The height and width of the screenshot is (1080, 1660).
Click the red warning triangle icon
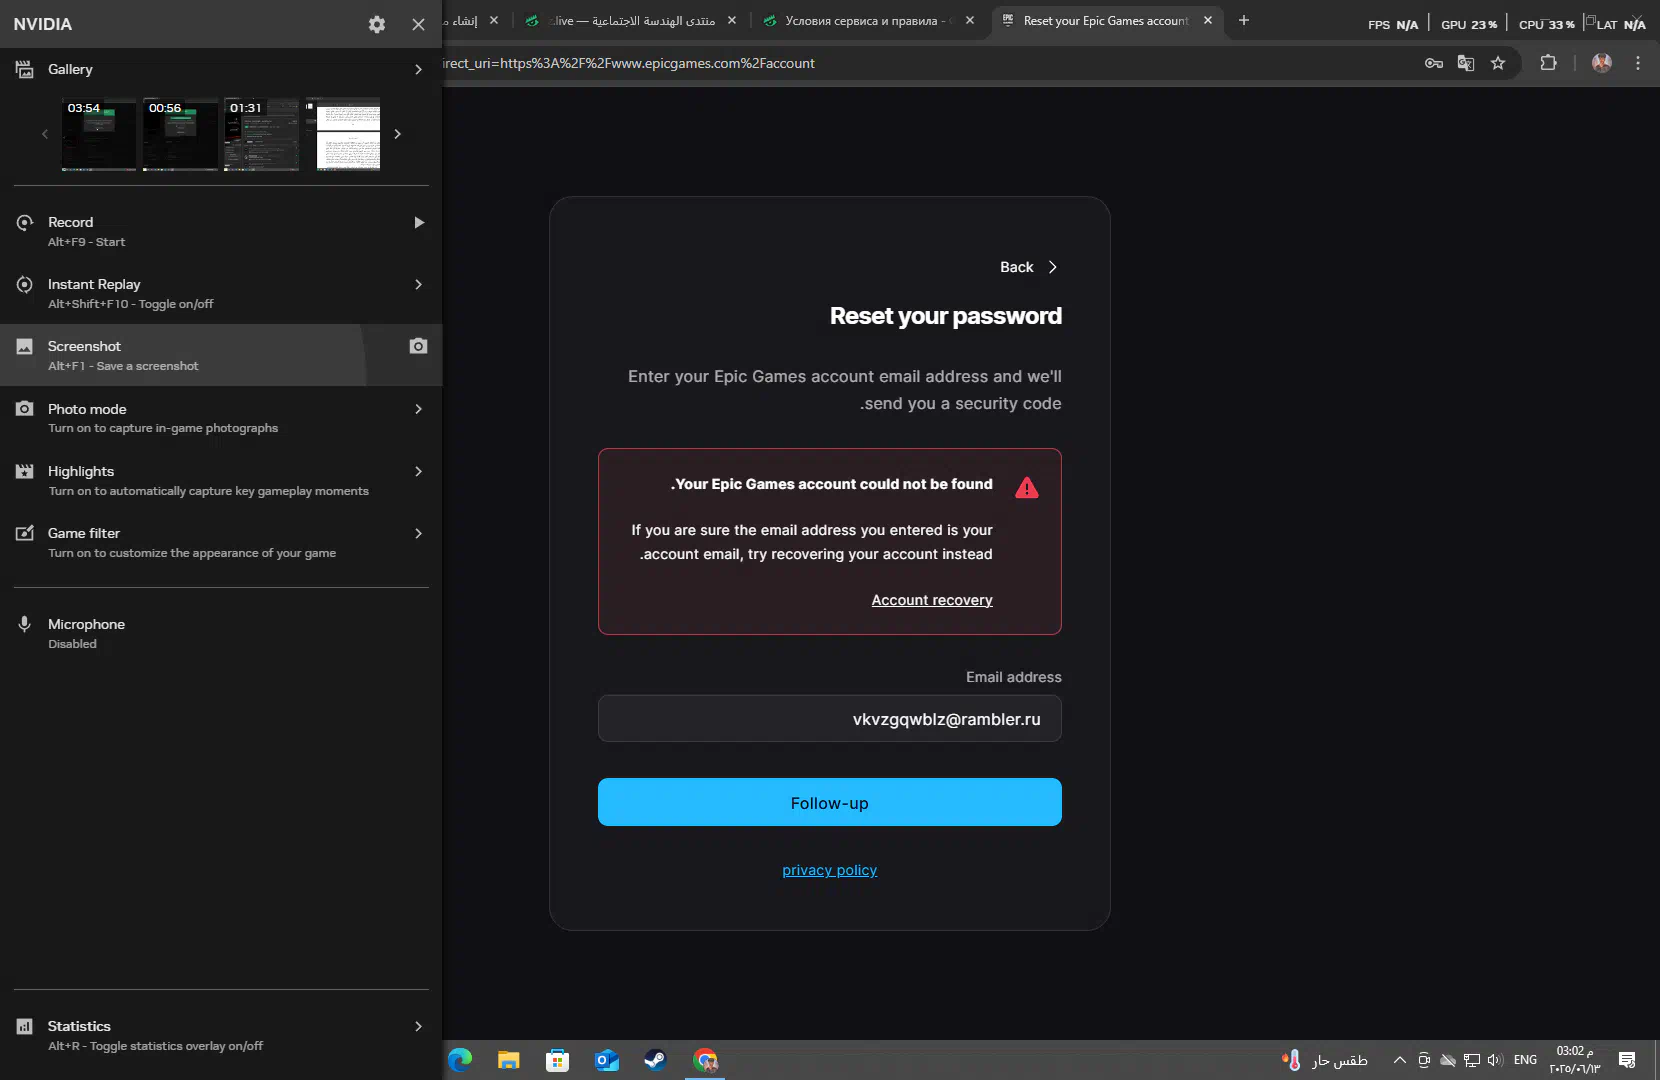pyautogui.click(x=1027, y=488)
